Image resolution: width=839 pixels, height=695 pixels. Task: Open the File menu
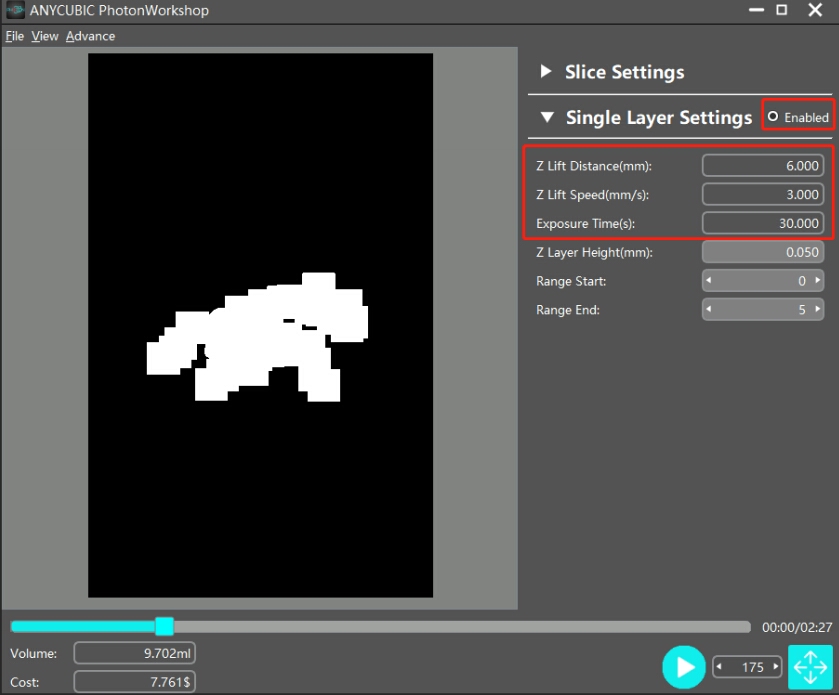(x=14, y=36)
